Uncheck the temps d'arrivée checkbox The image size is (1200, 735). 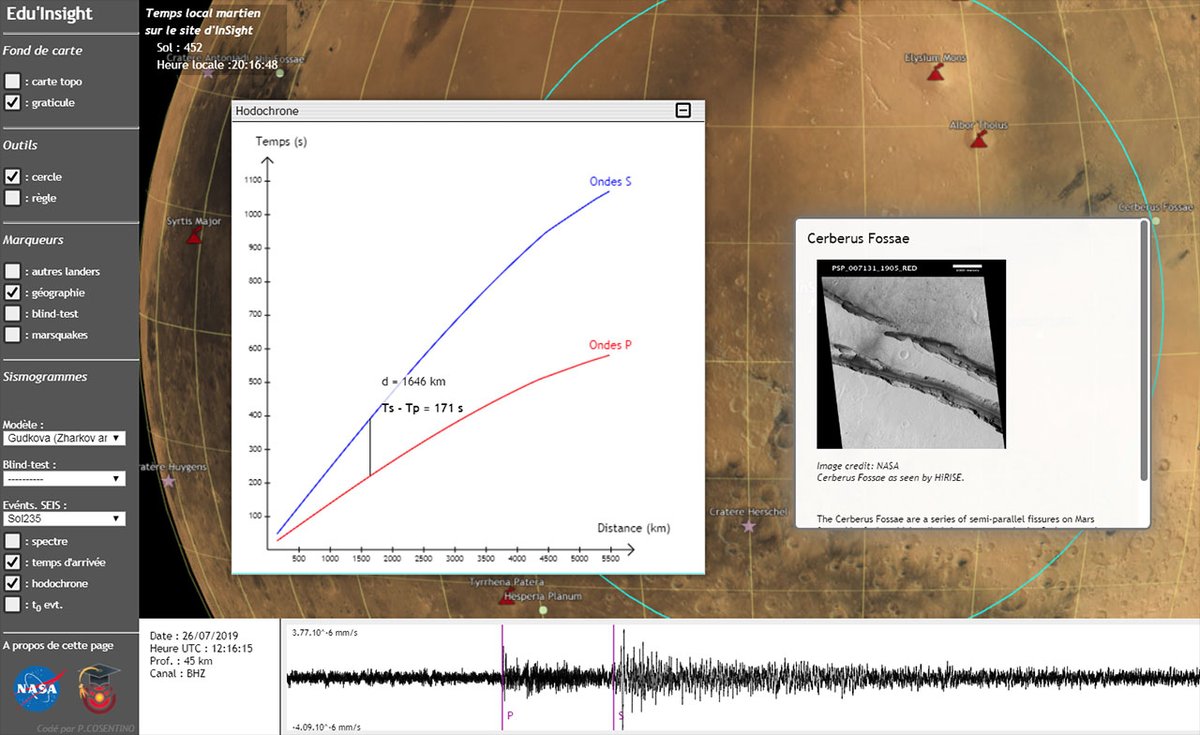click(12, 562)
